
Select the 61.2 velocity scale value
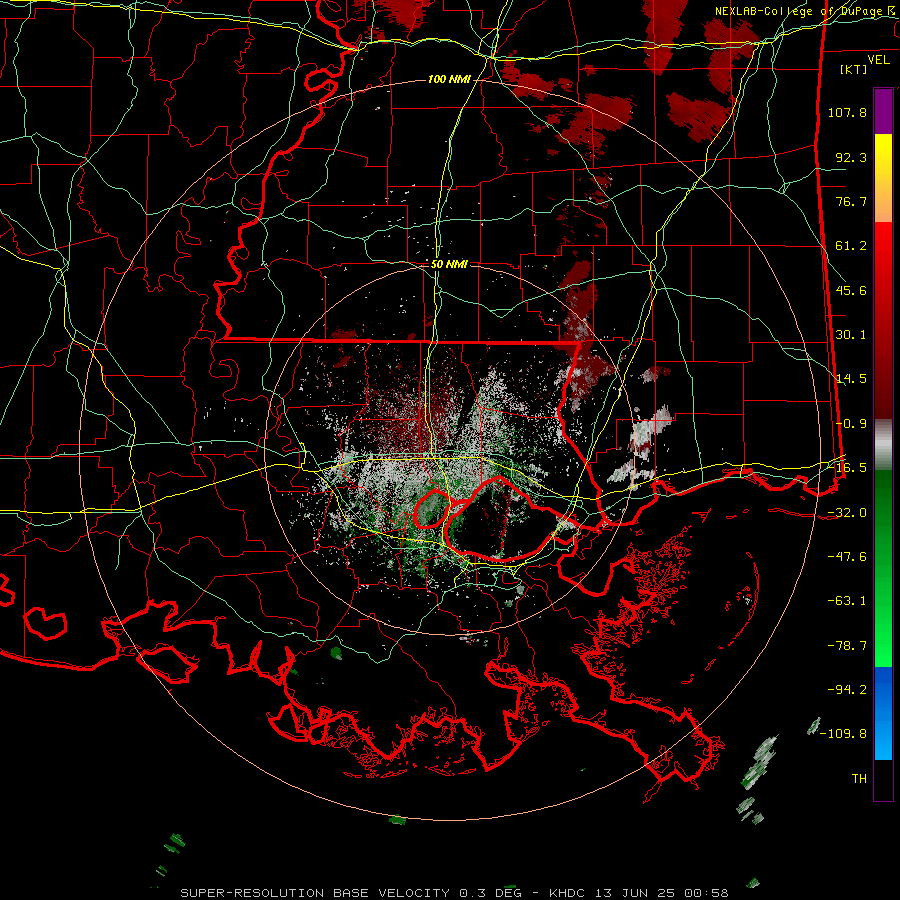[851, 246]
